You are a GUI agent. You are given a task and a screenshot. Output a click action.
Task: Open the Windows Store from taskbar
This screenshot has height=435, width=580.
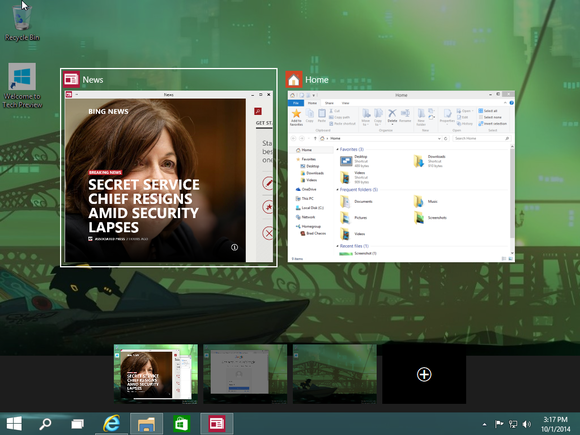click(181, 424)
